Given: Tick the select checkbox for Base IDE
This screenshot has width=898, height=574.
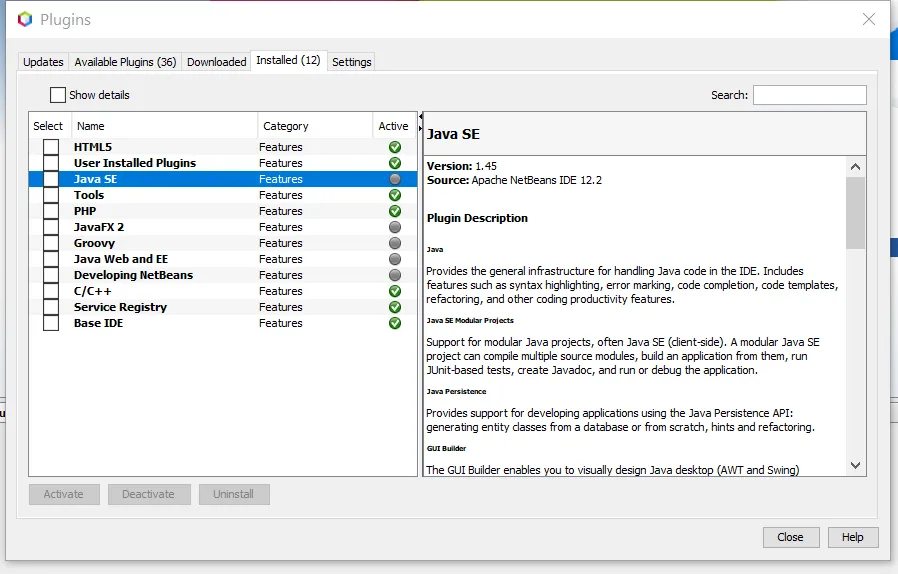Looking at the screenshot, I should (x=51, y=324).
